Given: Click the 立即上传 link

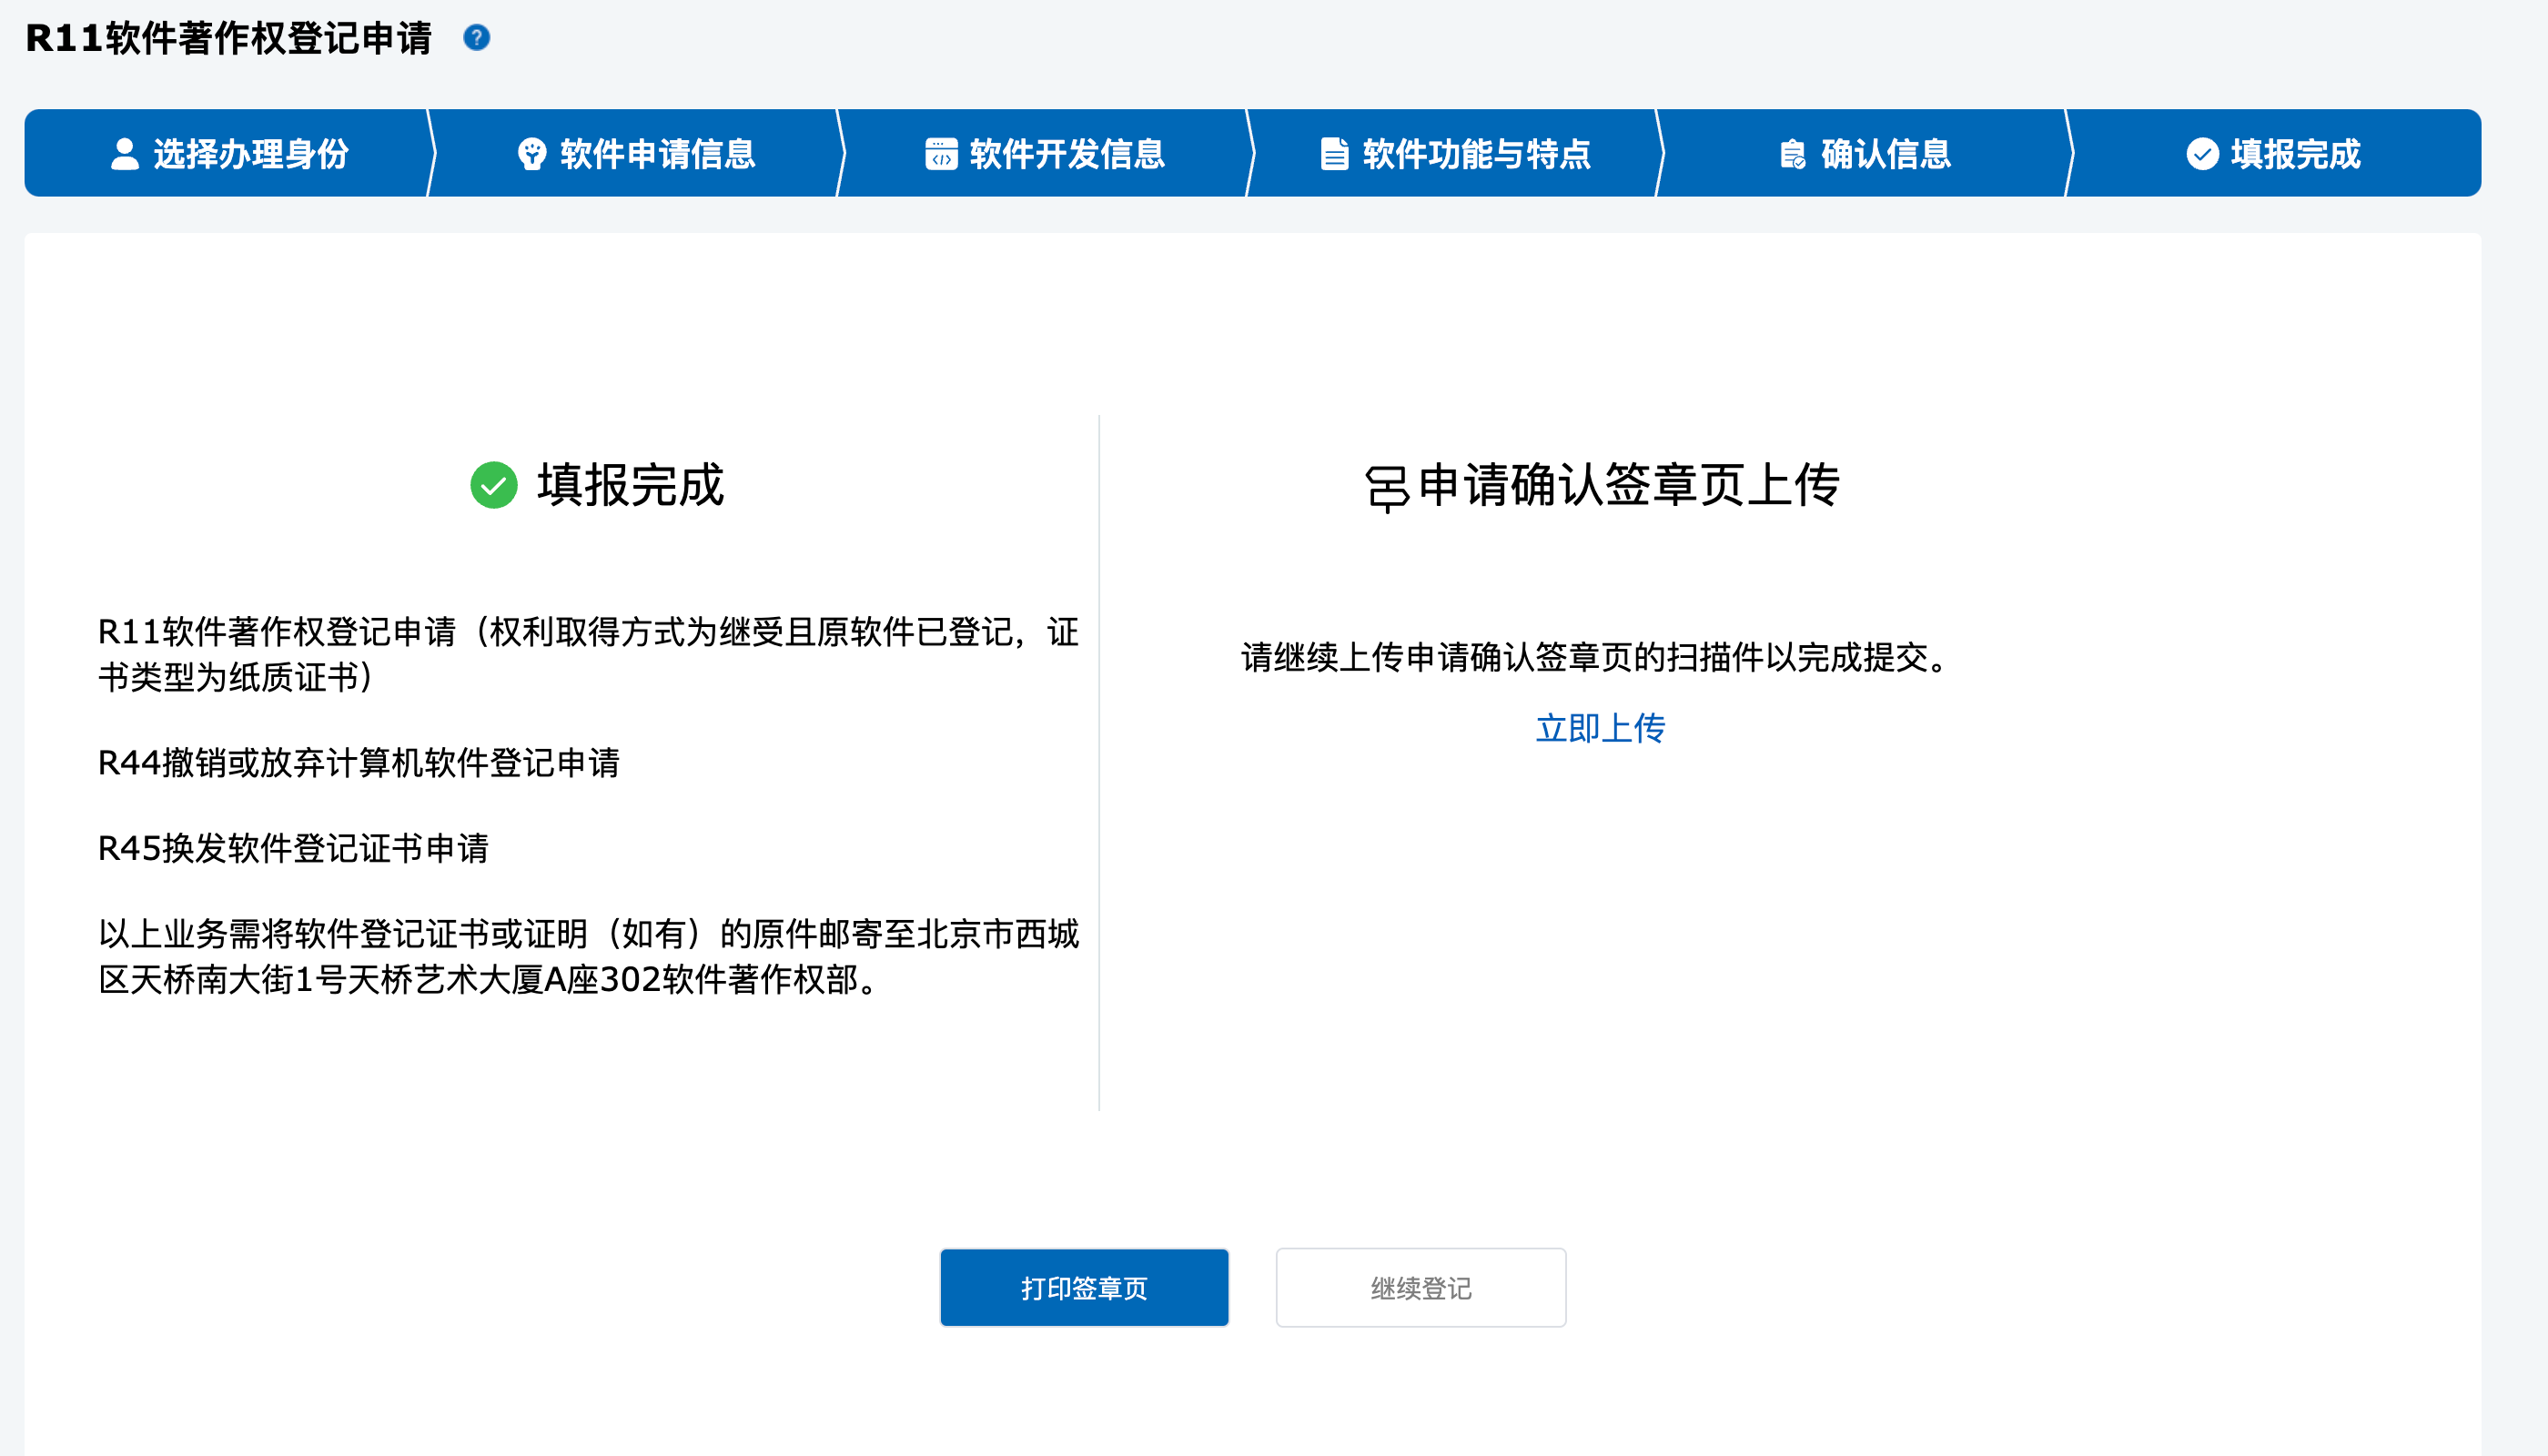Looking at the screenshot, I should click(x=1600, y=728).
